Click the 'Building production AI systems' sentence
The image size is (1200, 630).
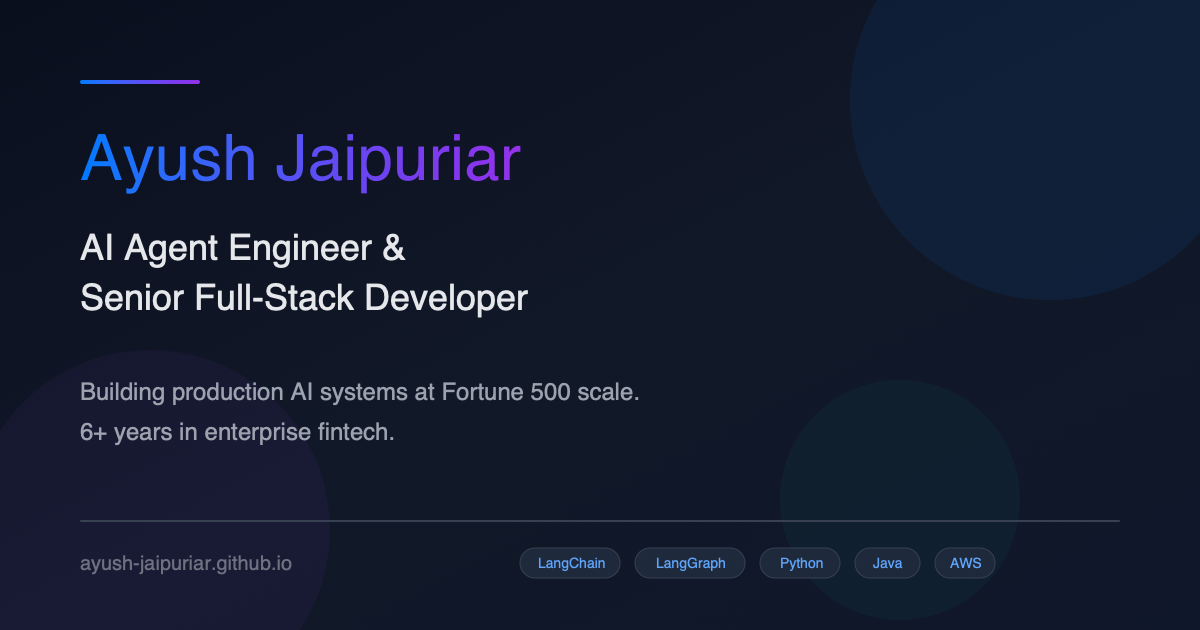tap(359, 392)
